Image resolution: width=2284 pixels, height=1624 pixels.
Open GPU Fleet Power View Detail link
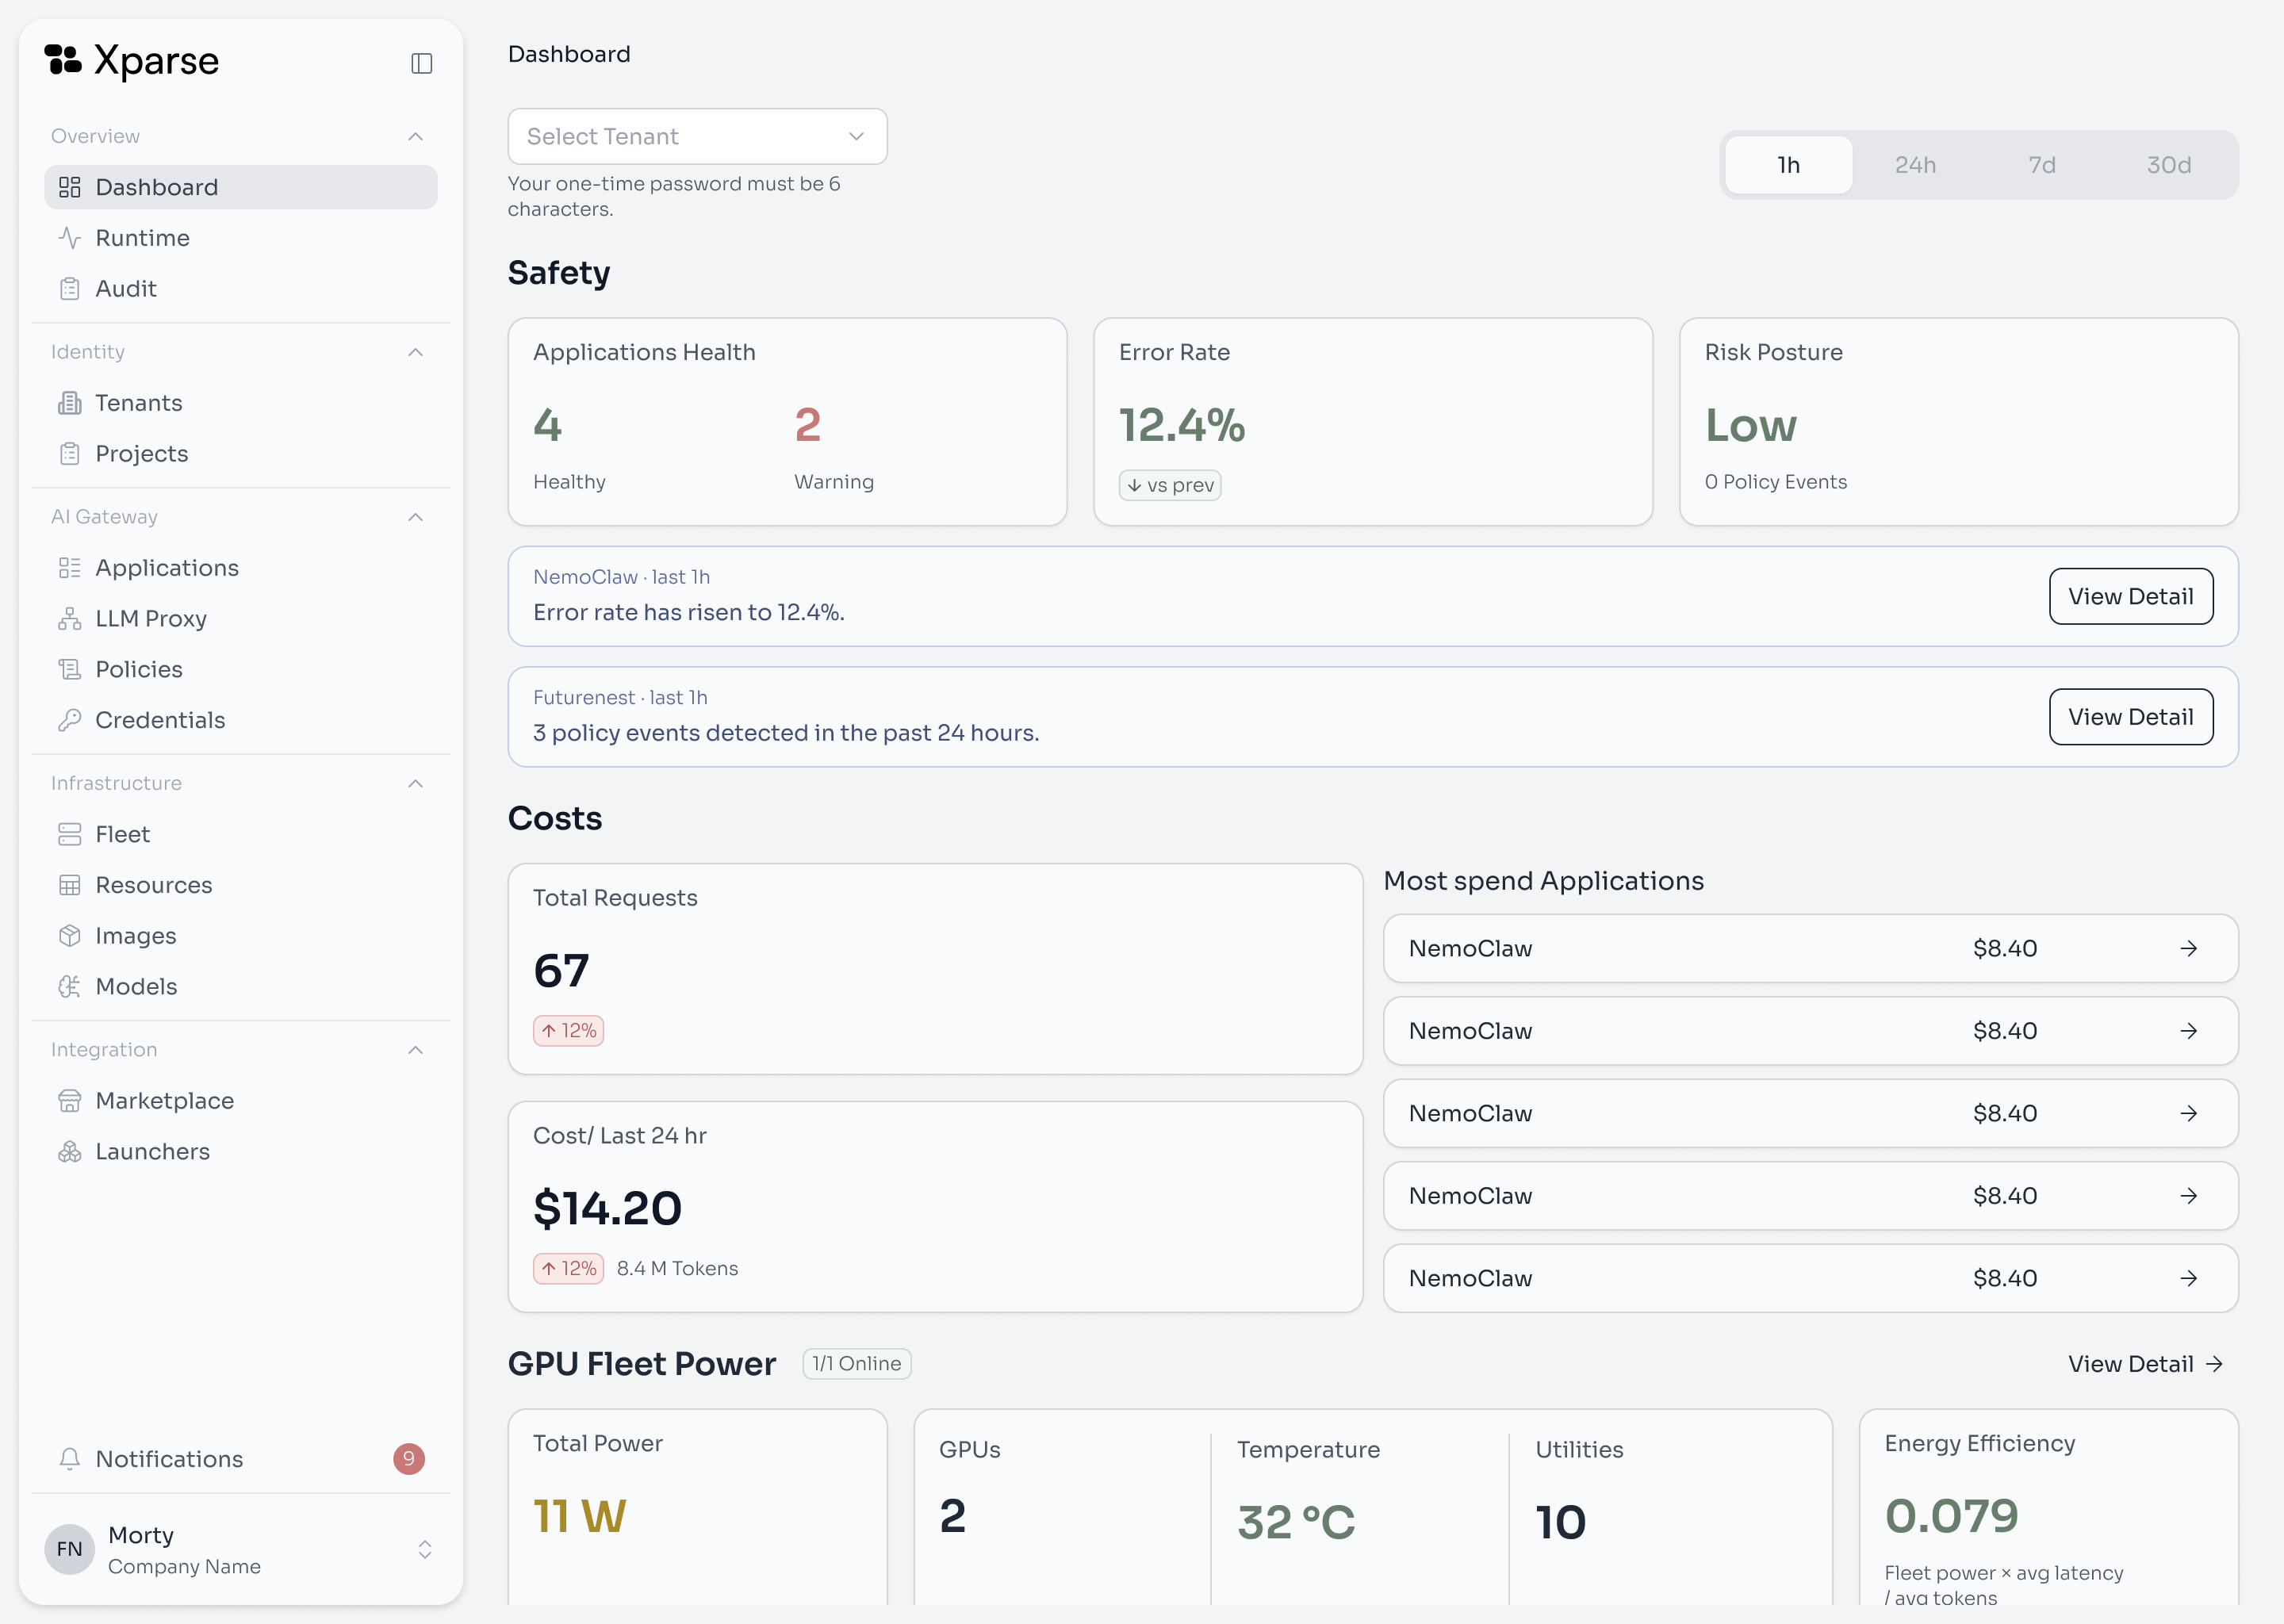[2145, 1364]
